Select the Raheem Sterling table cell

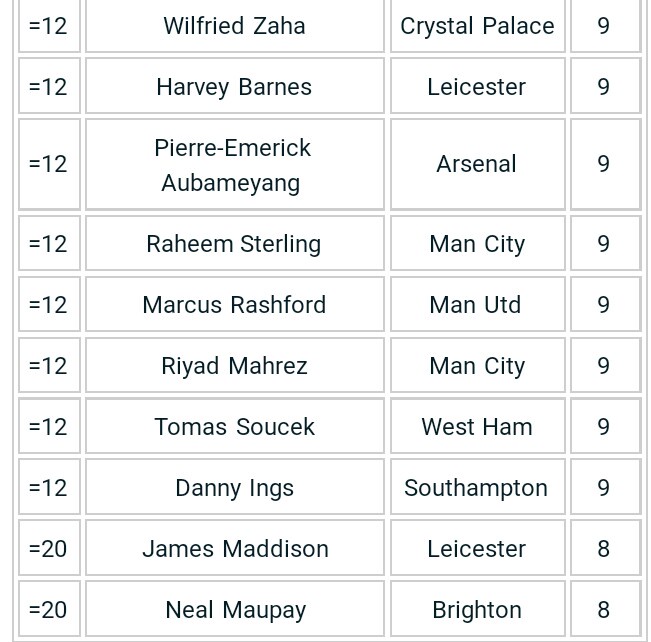234,244
